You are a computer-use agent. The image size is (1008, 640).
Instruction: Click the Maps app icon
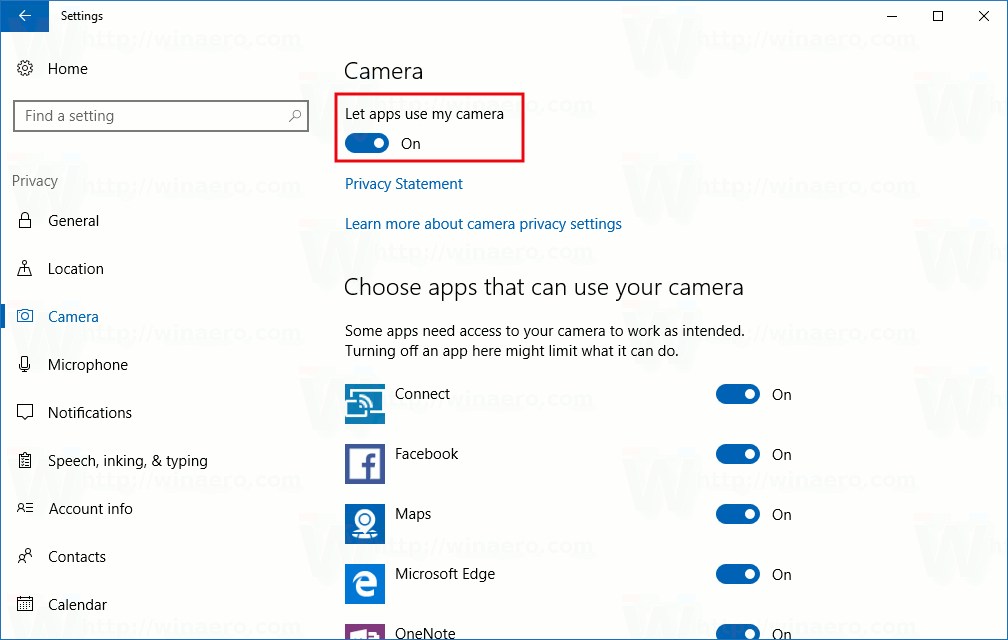365,524
